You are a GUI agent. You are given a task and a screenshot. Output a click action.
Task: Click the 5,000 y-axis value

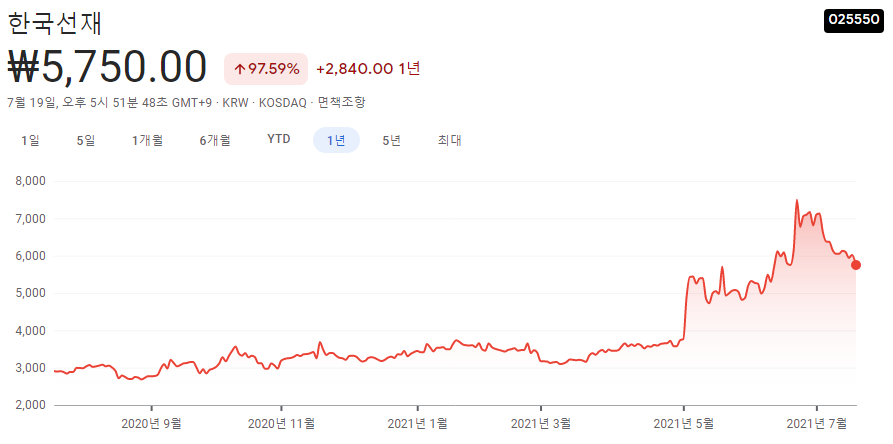click(x=32, y=293)
